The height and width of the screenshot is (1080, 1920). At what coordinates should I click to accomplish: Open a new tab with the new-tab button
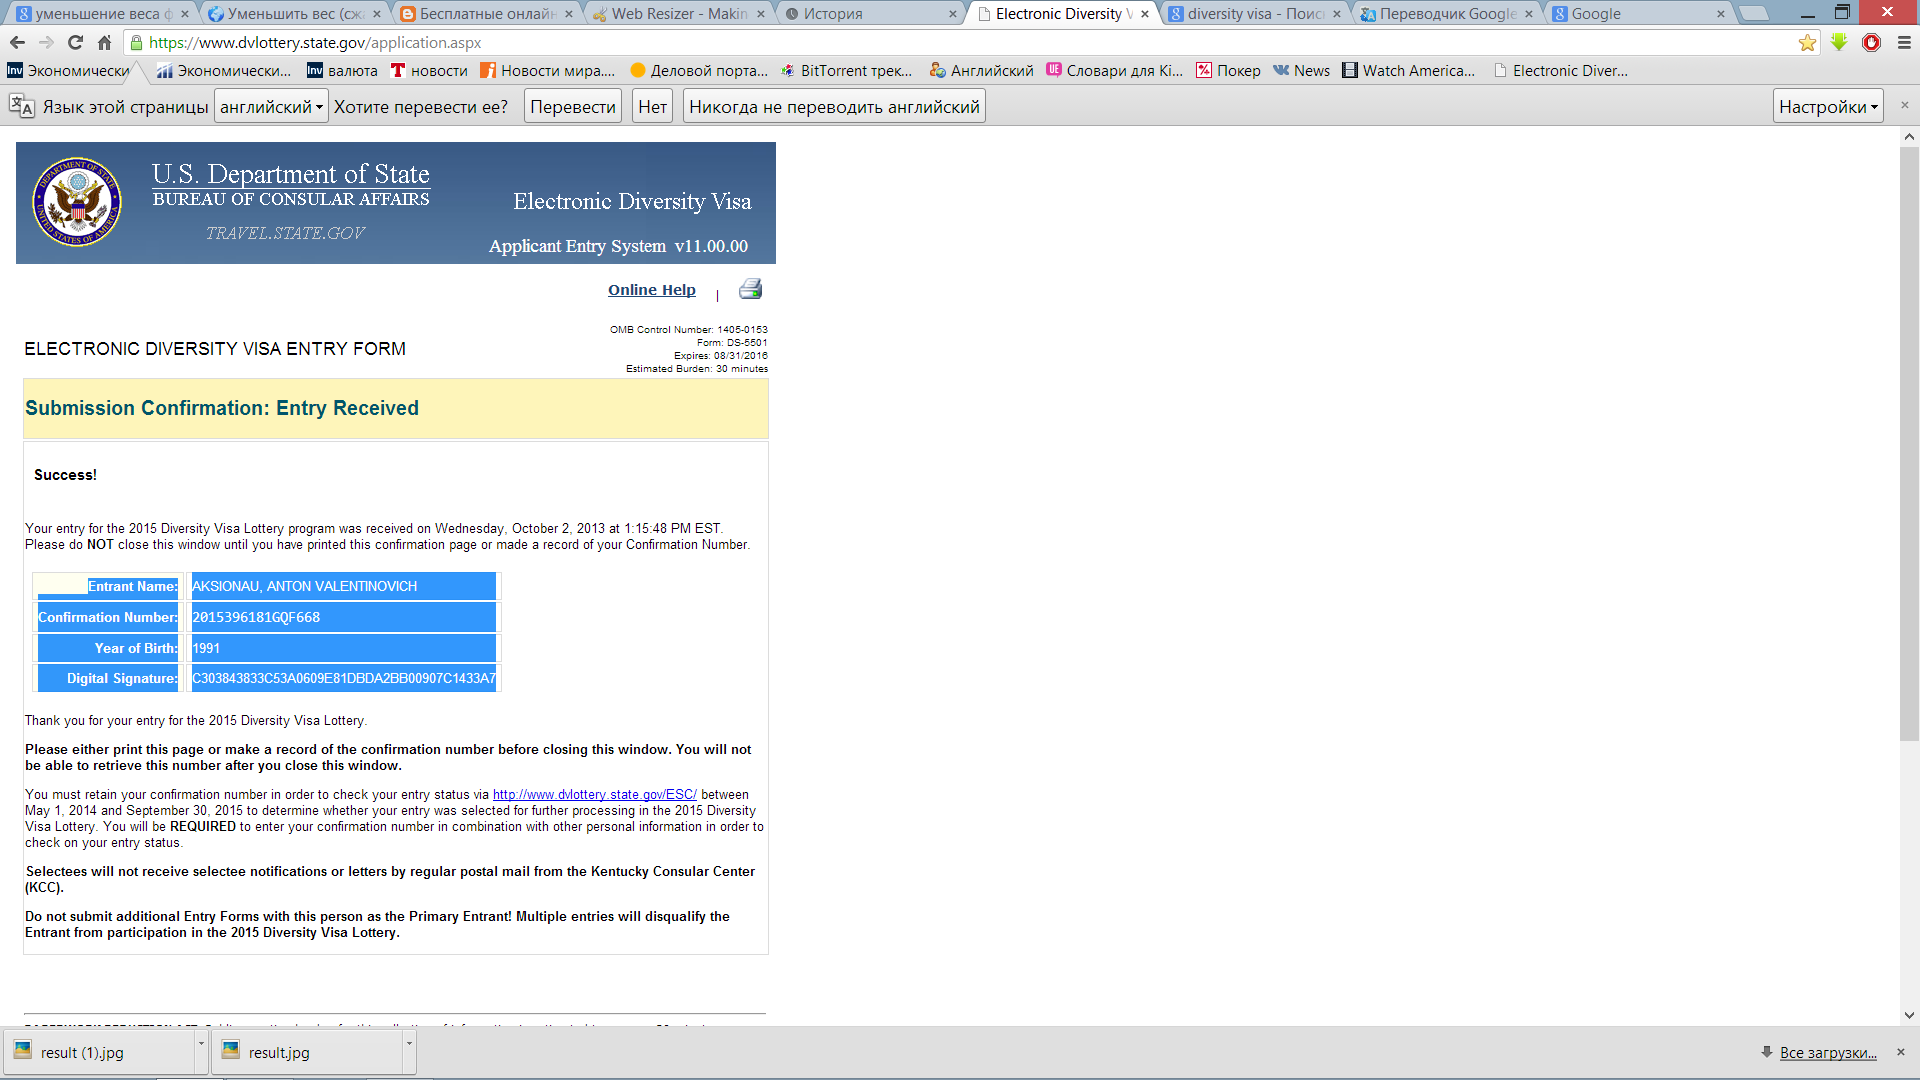click(1753, 14)
